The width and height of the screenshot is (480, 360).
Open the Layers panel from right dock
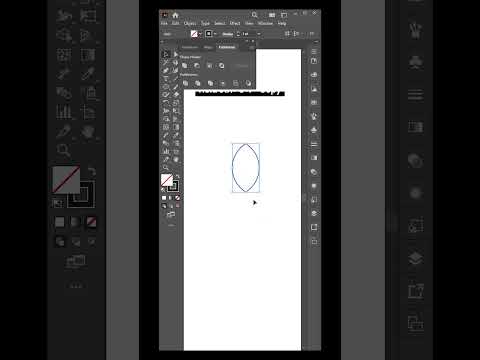[x=314, y=213]
